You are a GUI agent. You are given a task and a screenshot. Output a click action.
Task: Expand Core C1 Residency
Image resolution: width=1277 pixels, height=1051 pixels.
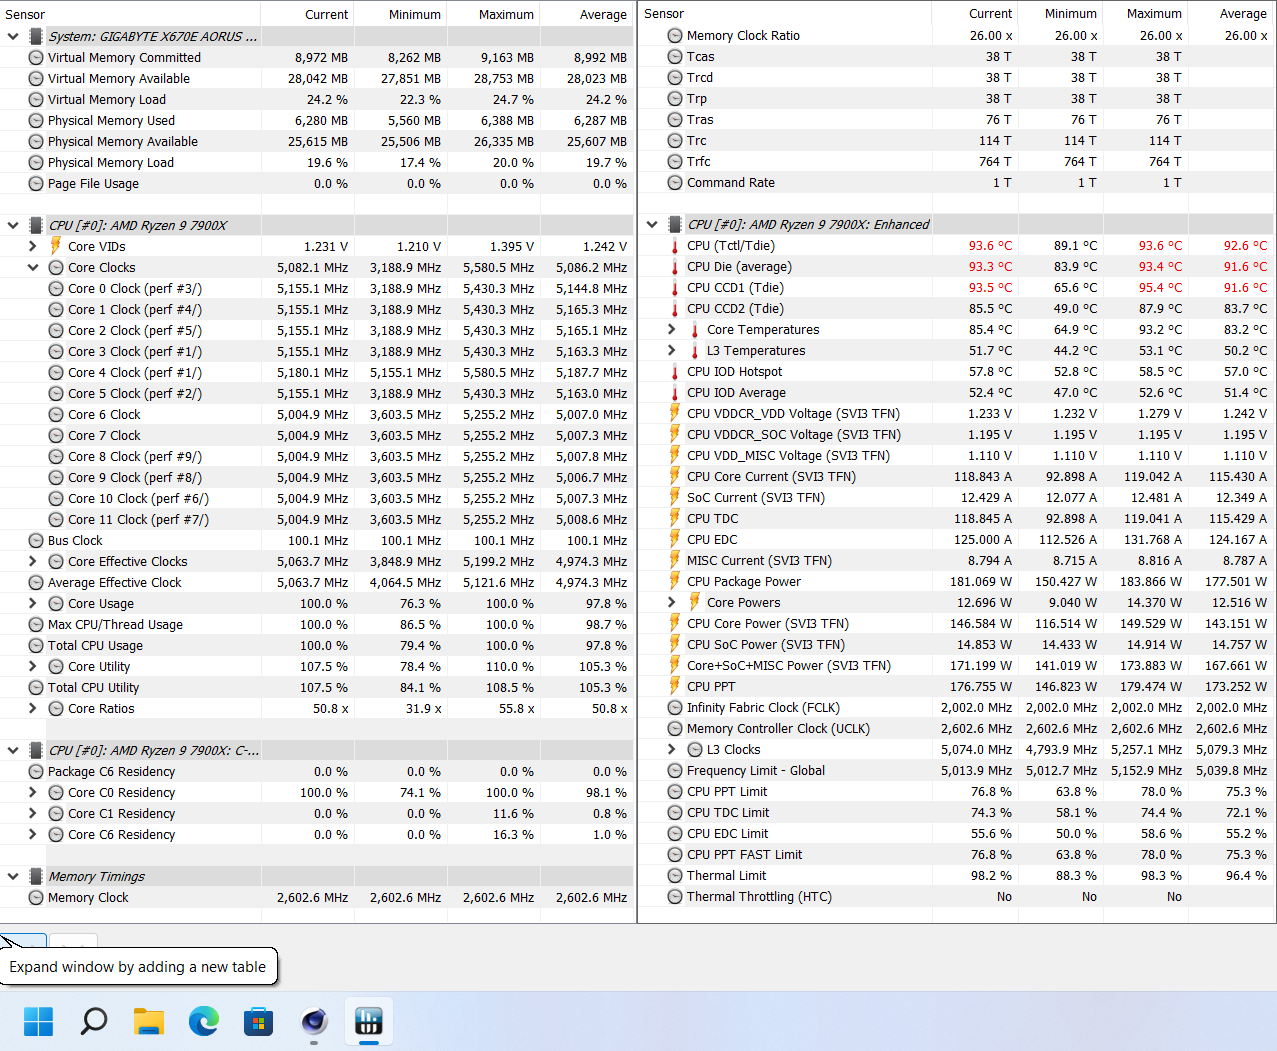(33, 813)
